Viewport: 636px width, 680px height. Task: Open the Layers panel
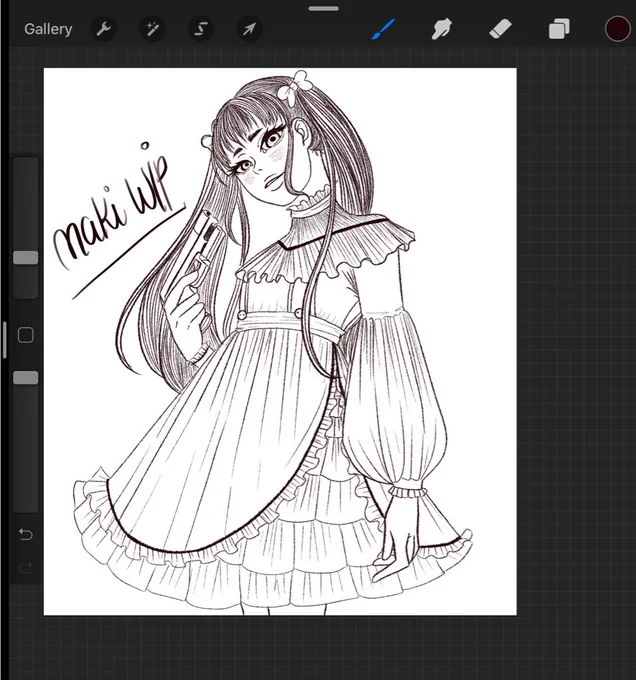[x=559, y=29]
